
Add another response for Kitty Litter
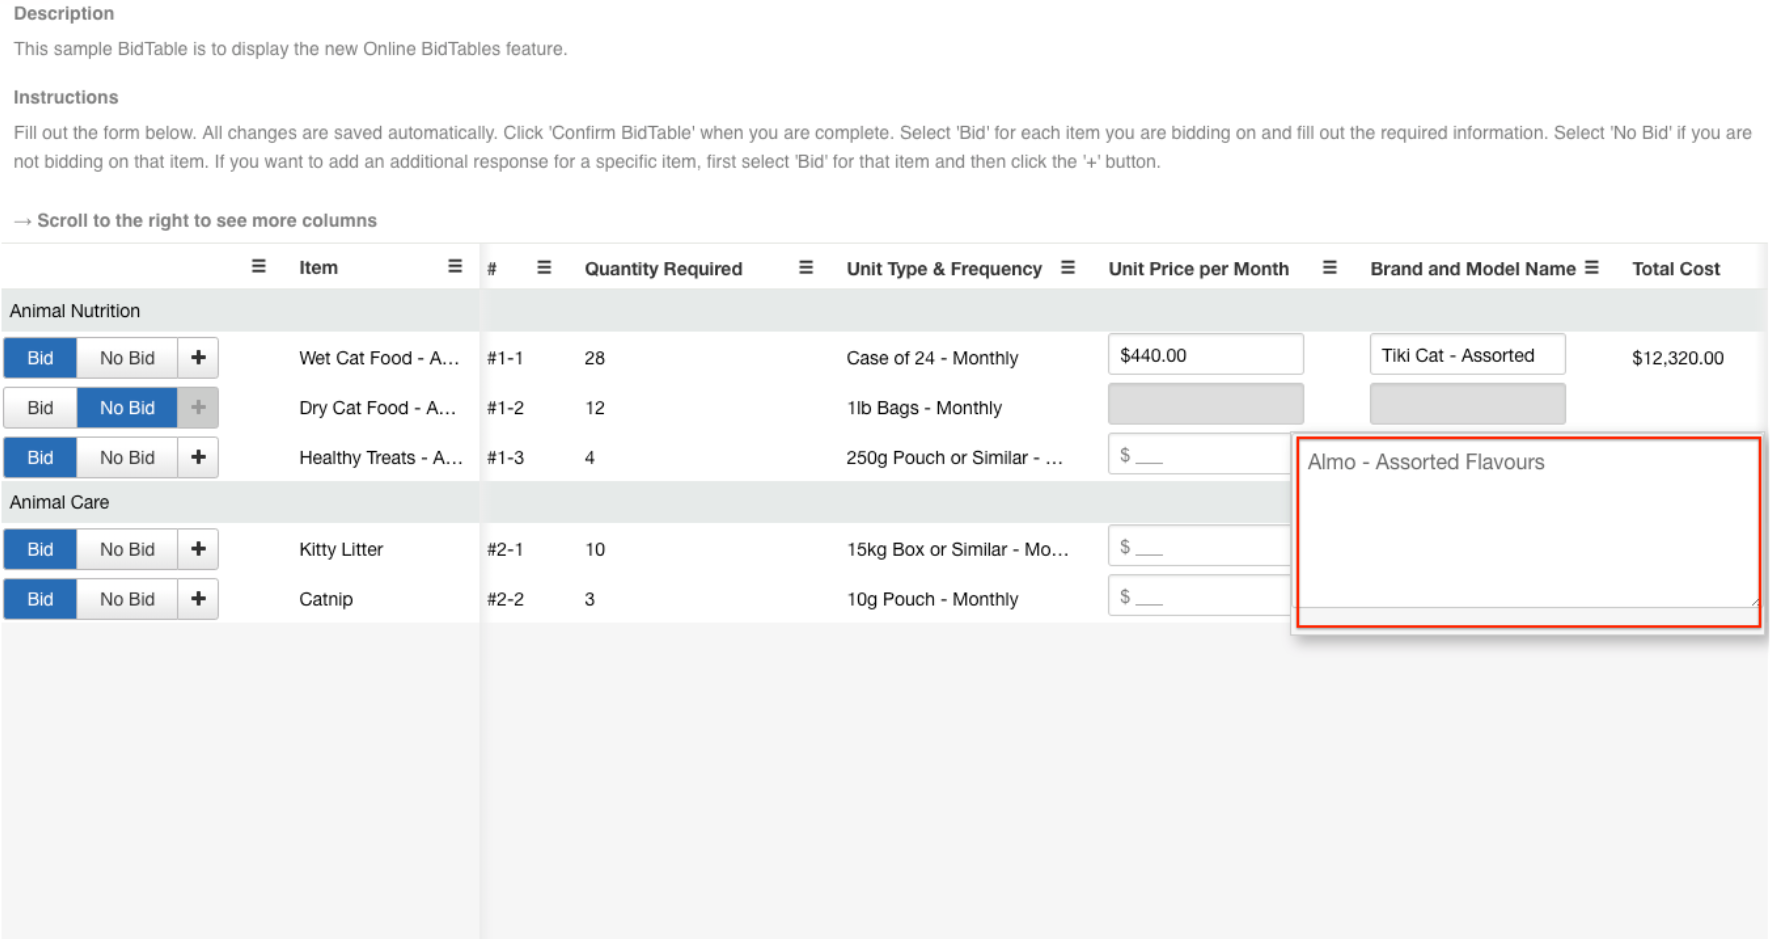198,549
